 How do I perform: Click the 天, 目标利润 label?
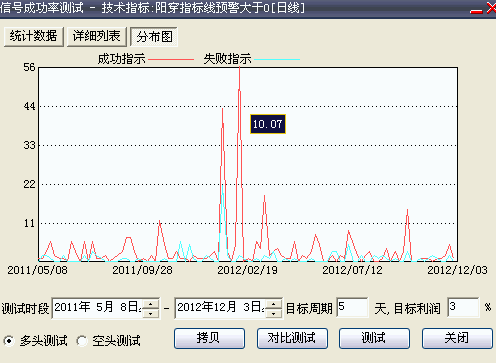[x=407, y=308]
